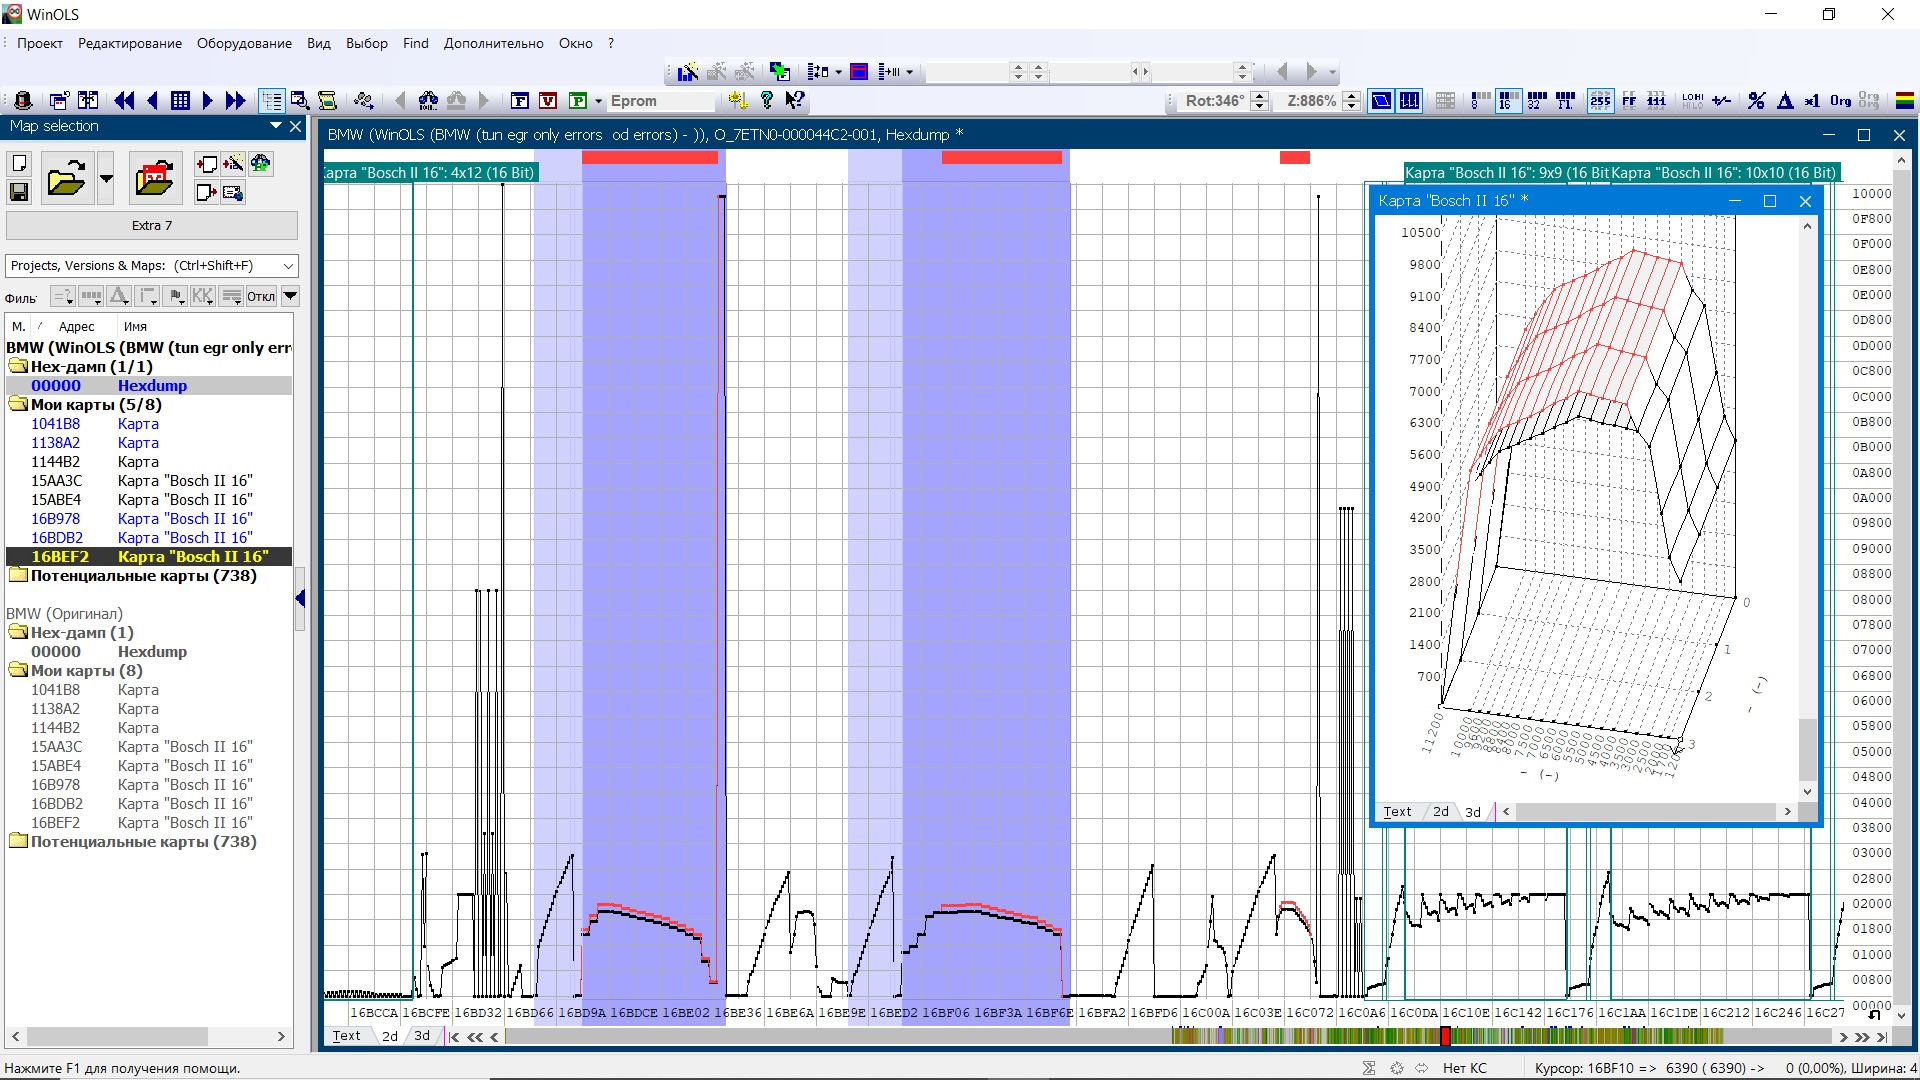1920x1080 pixels.
Task: Switch to the 2d tab in hexdump window
Action: (390, 1036)
